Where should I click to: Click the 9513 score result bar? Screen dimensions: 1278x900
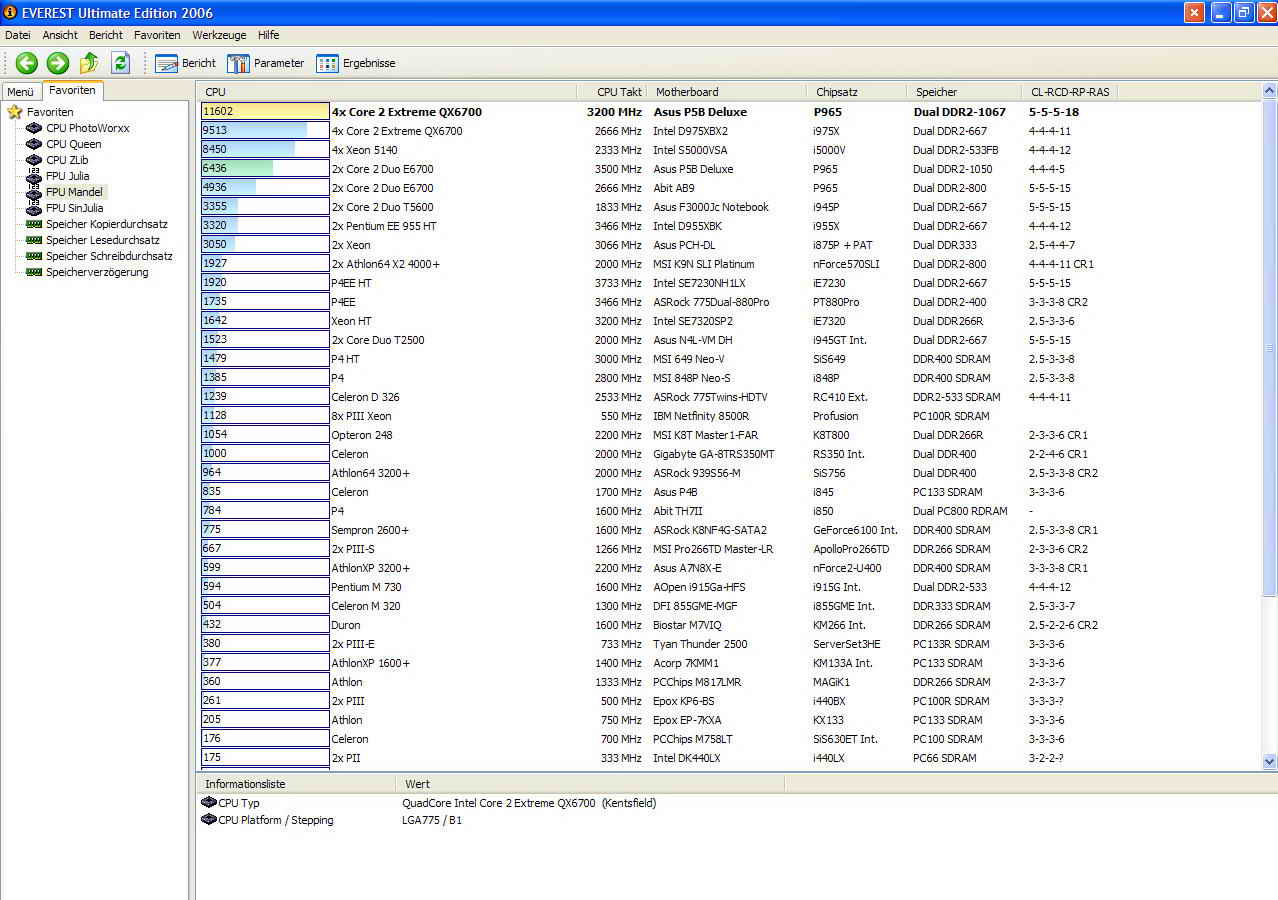(x=265, y=131)
